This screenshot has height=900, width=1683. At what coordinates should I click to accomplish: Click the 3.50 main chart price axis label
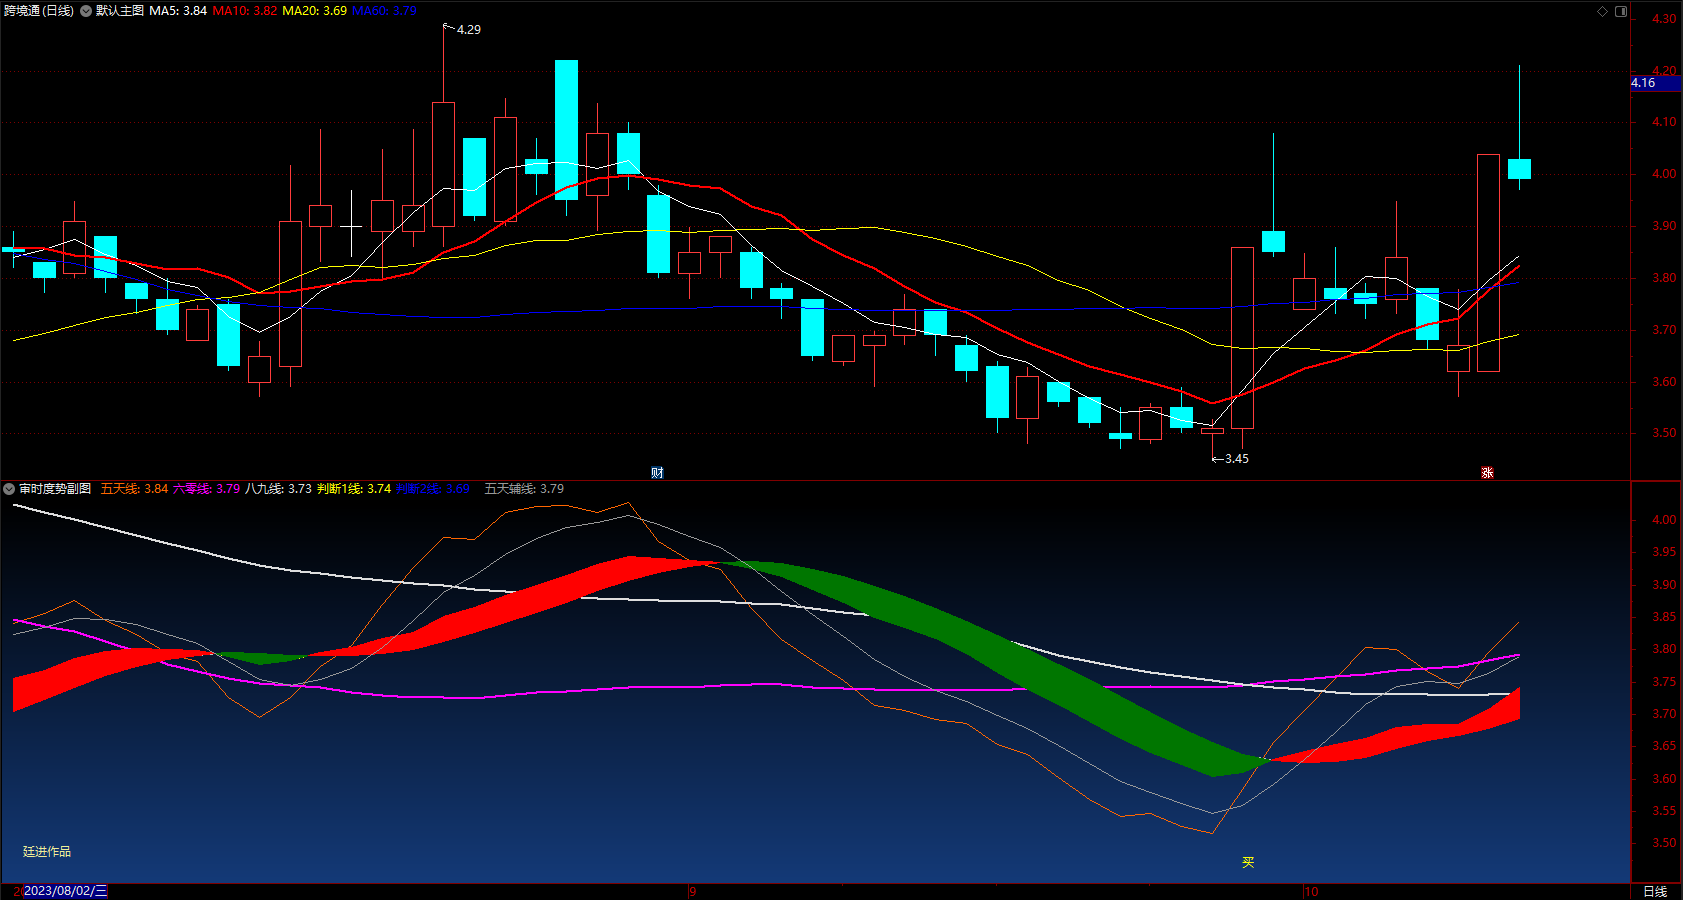pyautogui.click(x=1664, y=433)
